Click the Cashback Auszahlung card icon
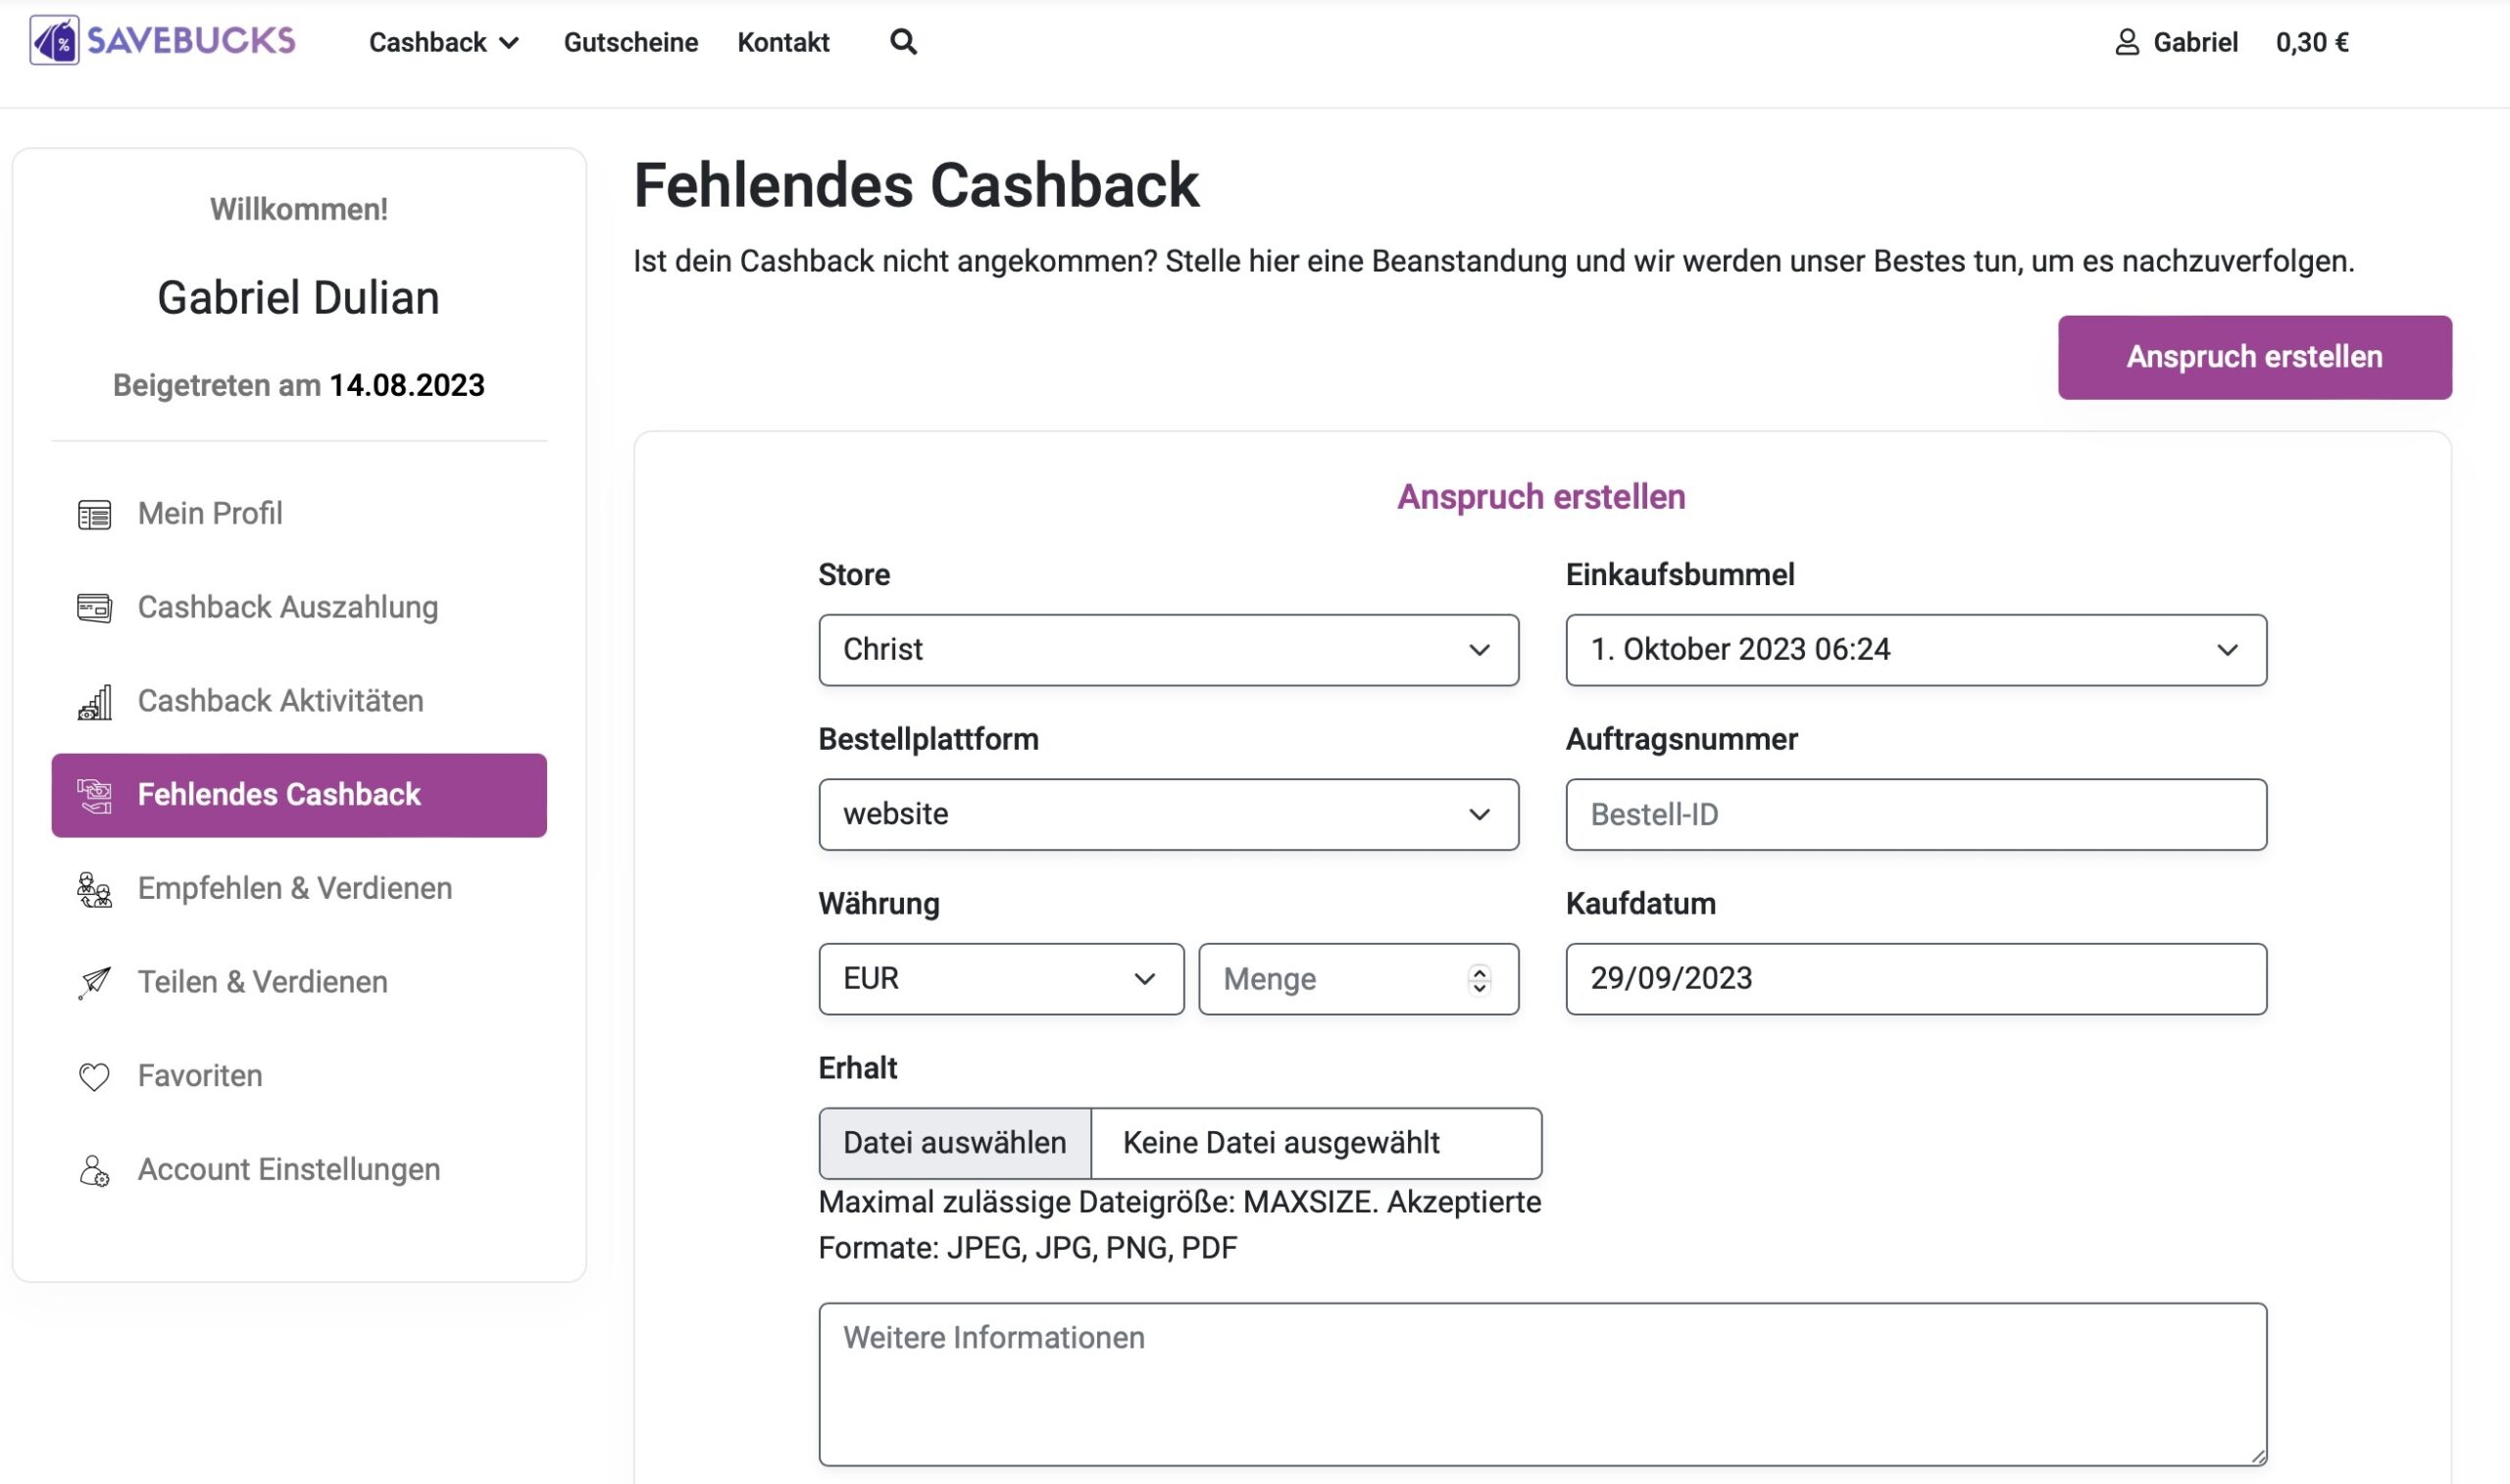The height and width of the screenshot is (1484, 2510). (x=95, y=608)
